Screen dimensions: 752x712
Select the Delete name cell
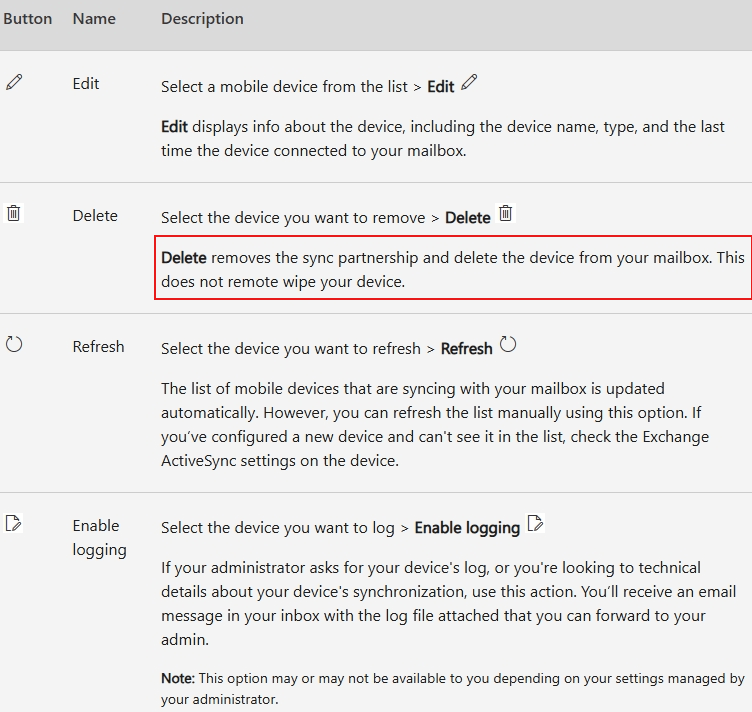(x=95, y=216)
